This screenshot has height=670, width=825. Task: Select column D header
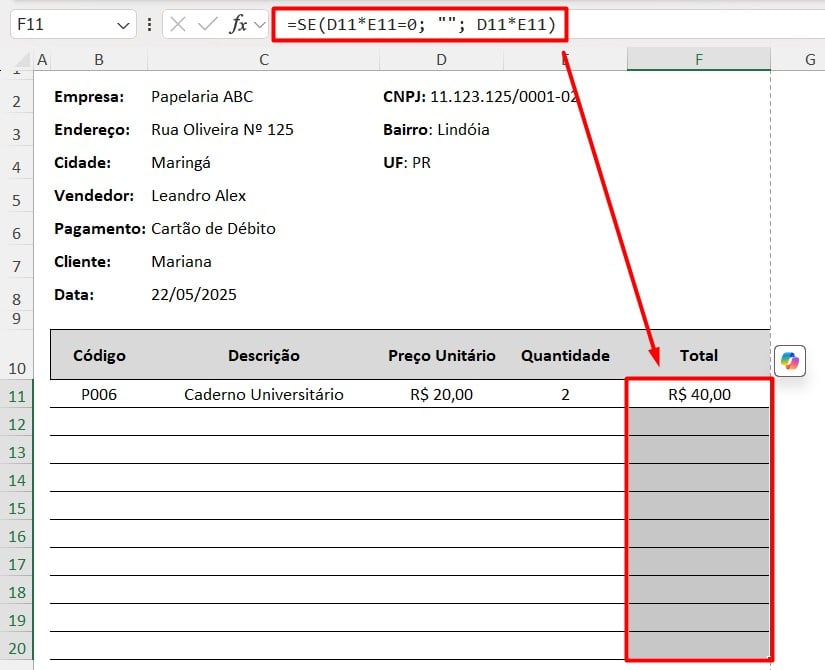click(x=441, y=60)
